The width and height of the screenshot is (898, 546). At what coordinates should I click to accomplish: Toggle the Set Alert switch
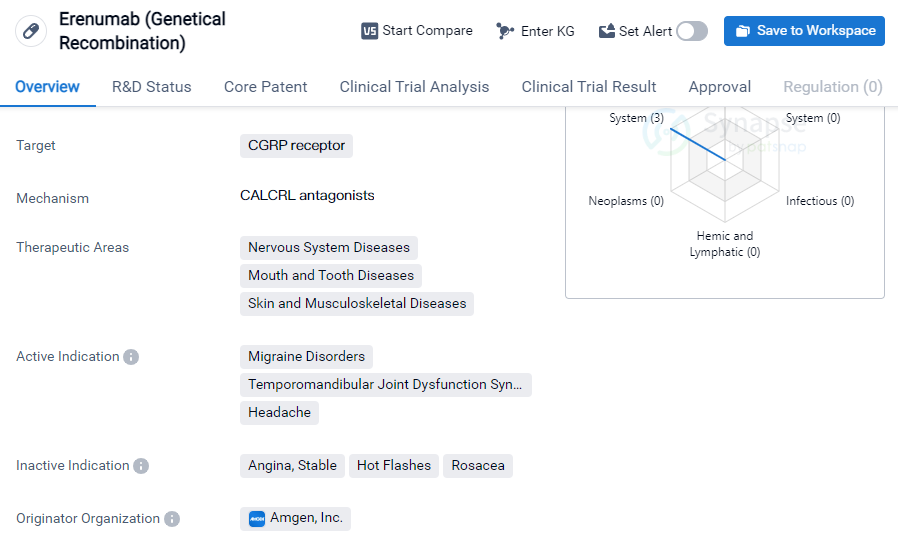pyautogui.click(x=691, y=31)
